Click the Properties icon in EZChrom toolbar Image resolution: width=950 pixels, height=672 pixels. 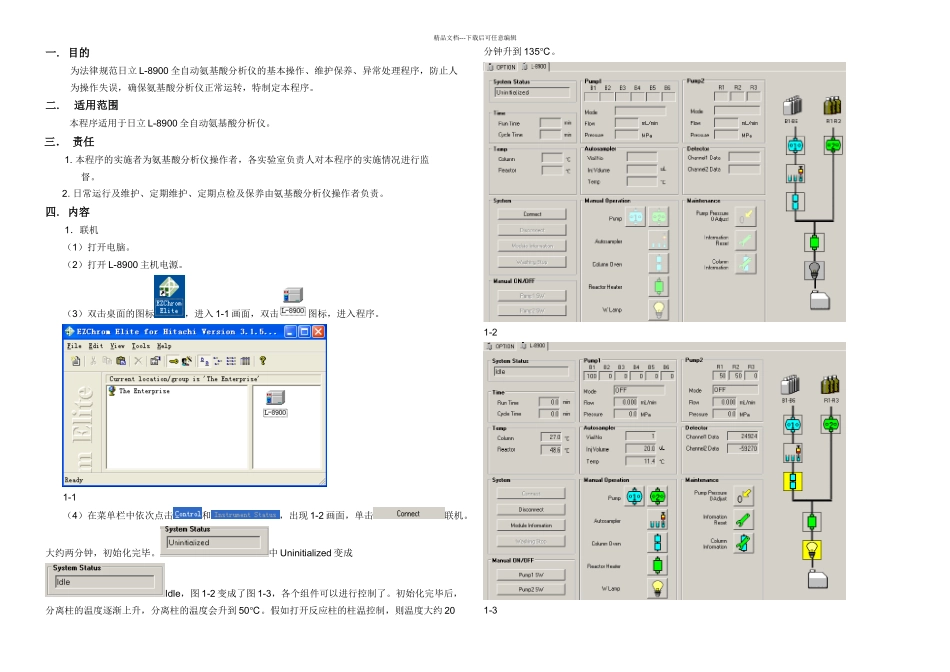[155, 361]
